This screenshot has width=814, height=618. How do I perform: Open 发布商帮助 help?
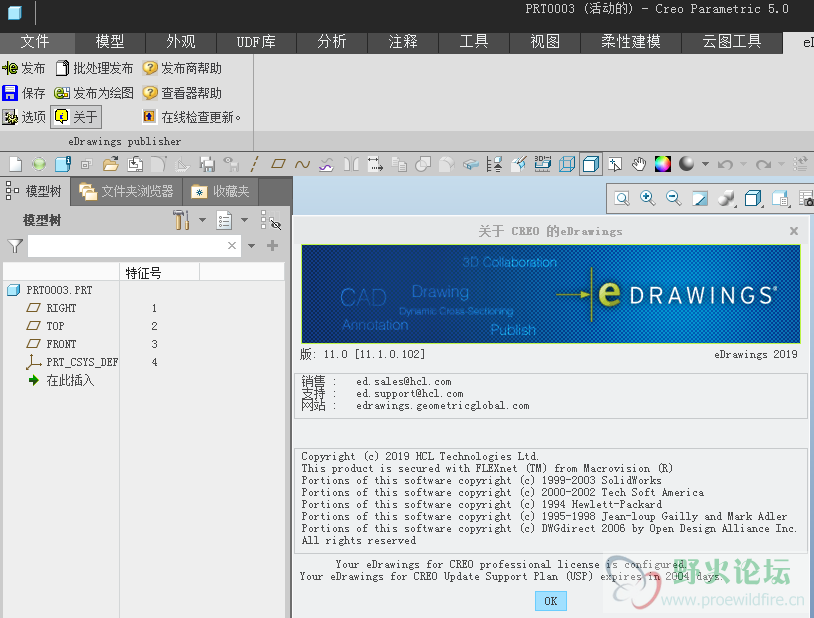pos(182,68)
